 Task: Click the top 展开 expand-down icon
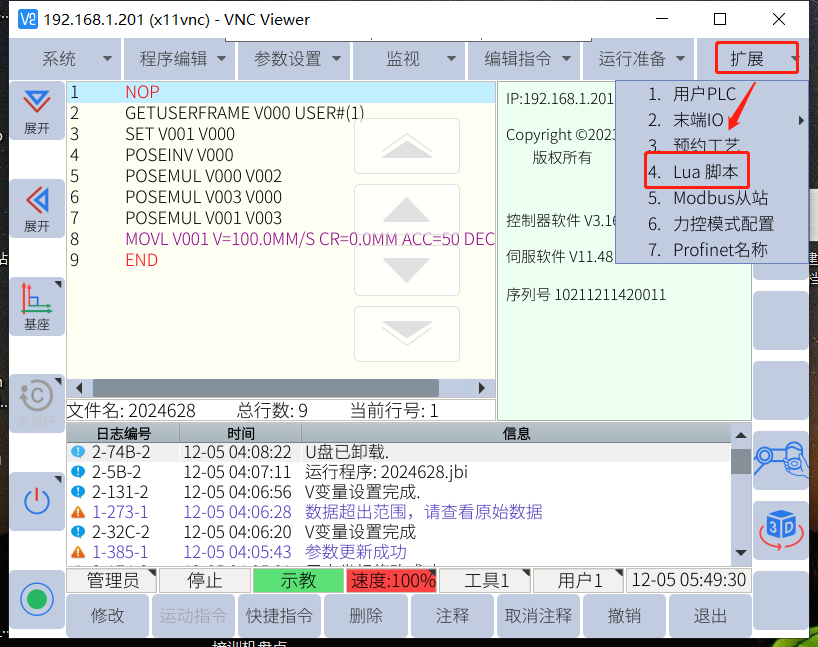(x=37, y=110)
